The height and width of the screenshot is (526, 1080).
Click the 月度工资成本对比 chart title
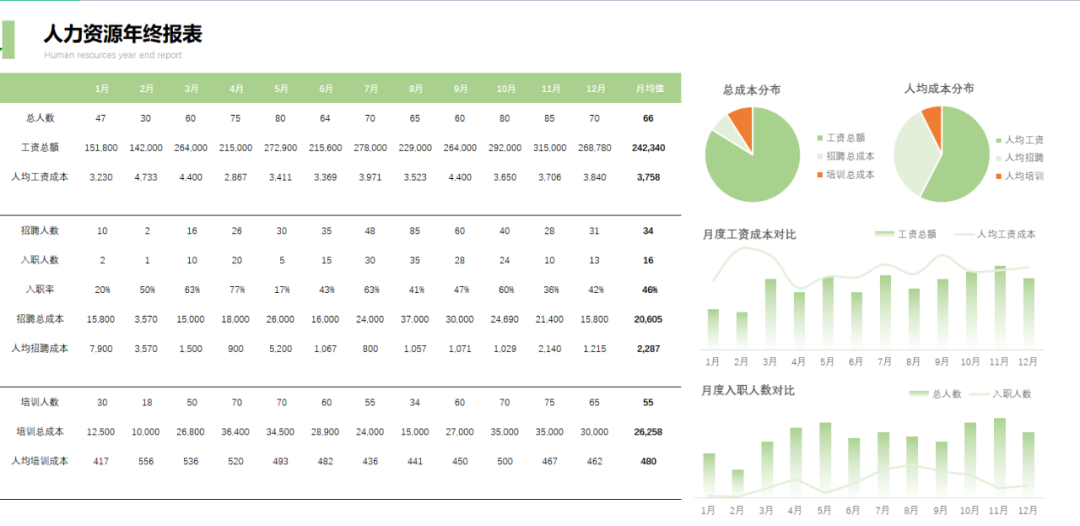749,235
